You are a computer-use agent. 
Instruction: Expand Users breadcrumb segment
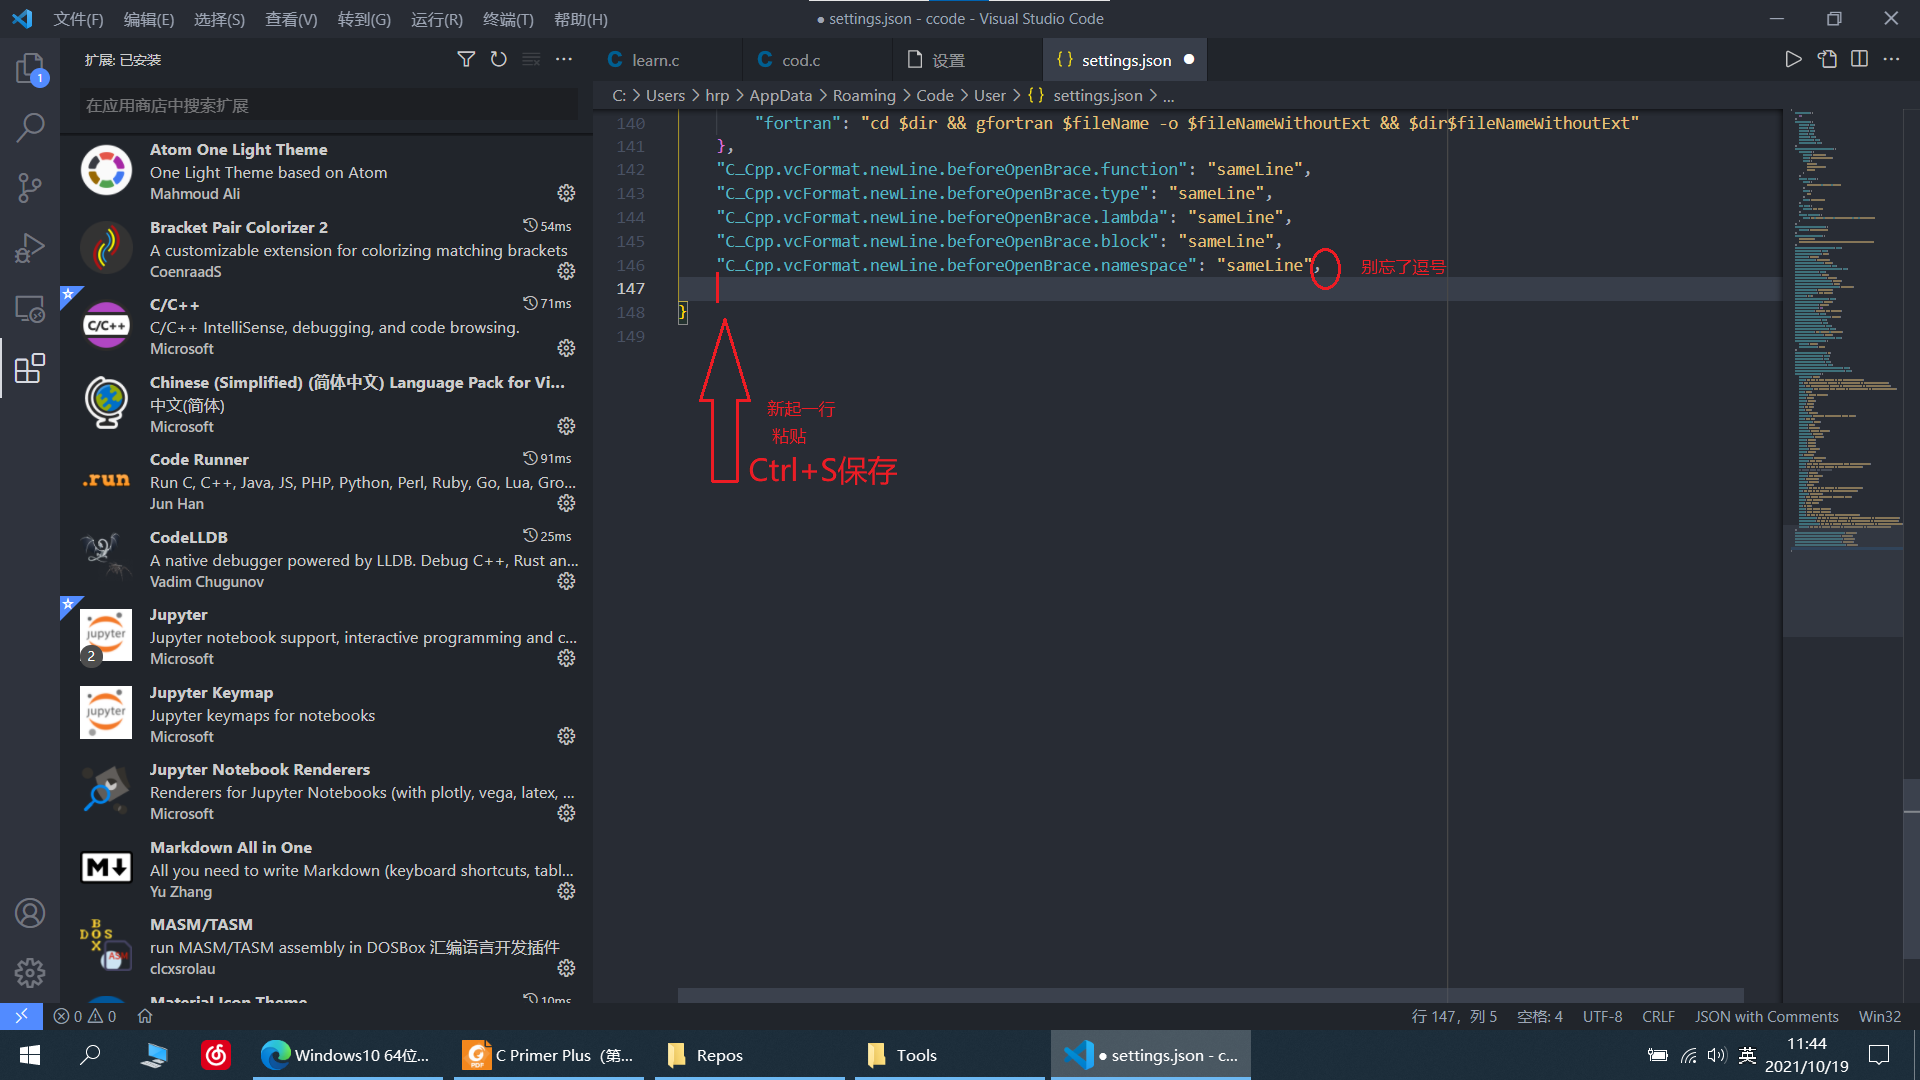[665, 95]
